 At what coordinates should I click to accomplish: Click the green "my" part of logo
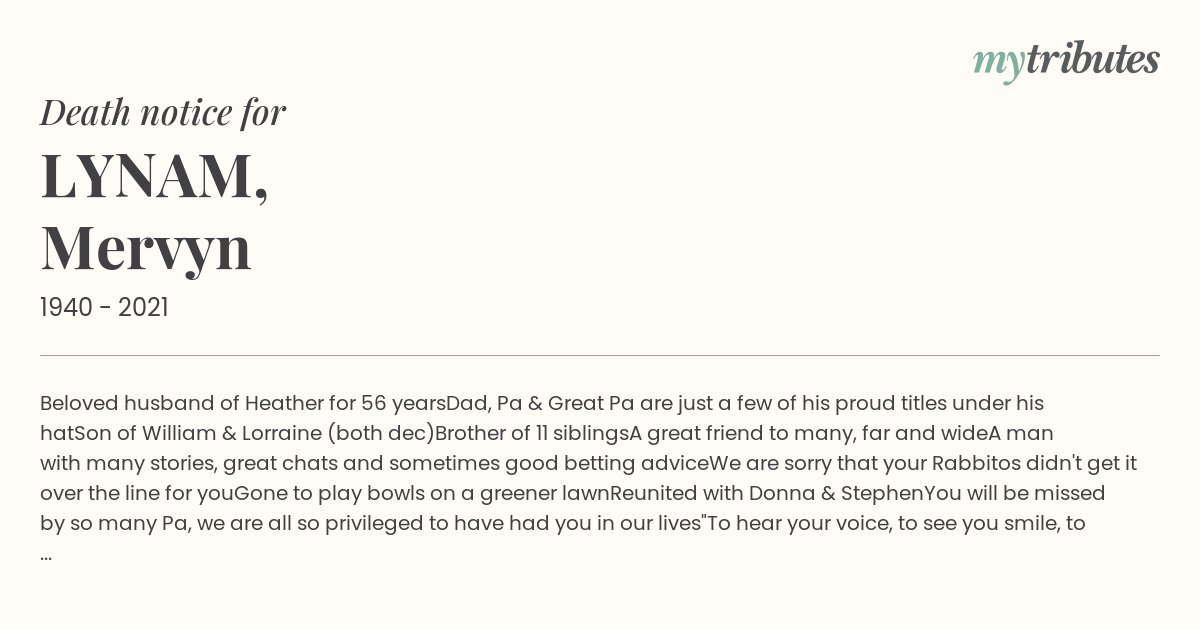point(998,65)
